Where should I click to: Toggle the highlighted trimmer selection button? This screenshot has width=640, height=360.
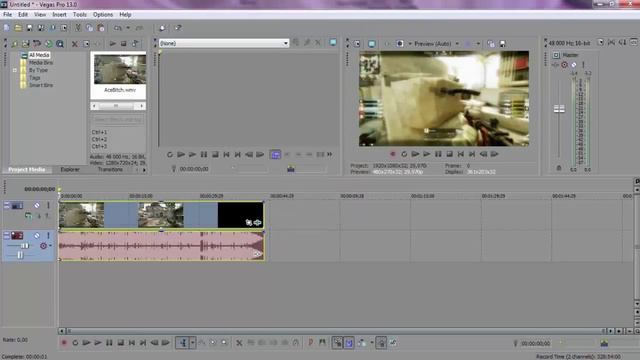(x=276, y=154)
